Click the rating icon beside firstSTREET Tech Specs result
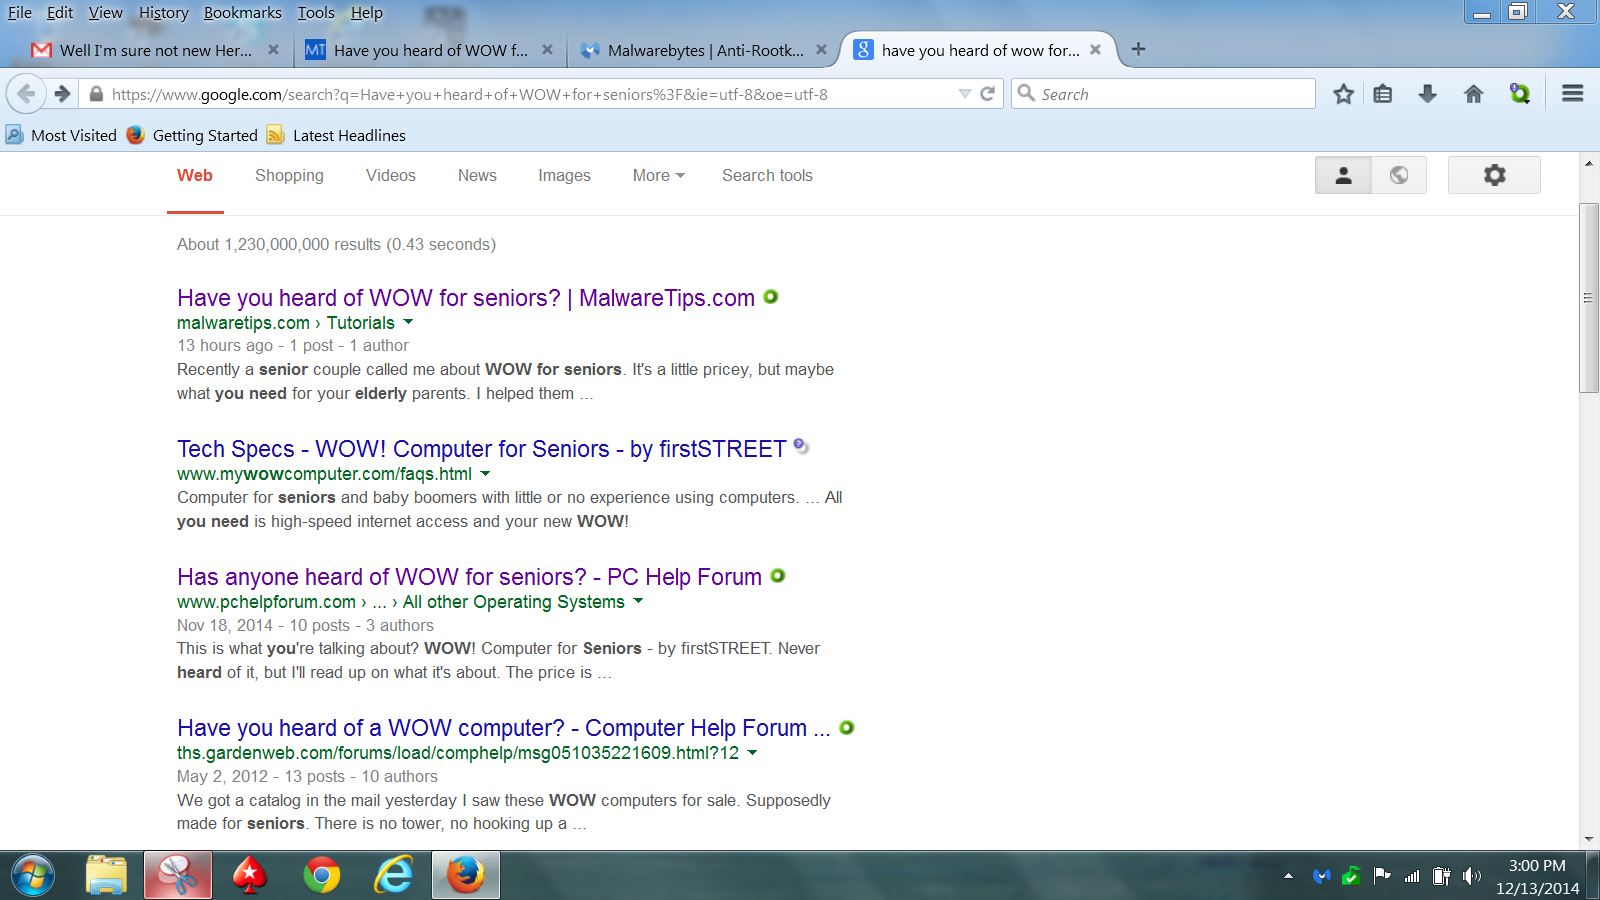This screenshot has height=900, width=1600. point(801,446)
